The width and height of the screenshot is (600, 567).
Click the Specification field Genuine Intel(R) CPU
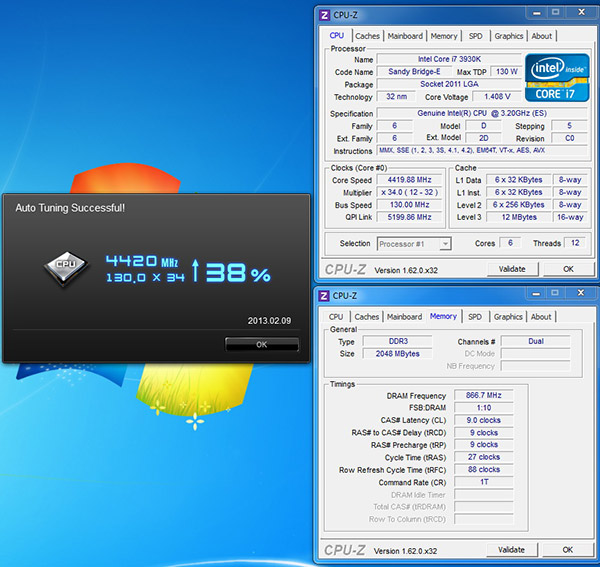coord(482,113)
